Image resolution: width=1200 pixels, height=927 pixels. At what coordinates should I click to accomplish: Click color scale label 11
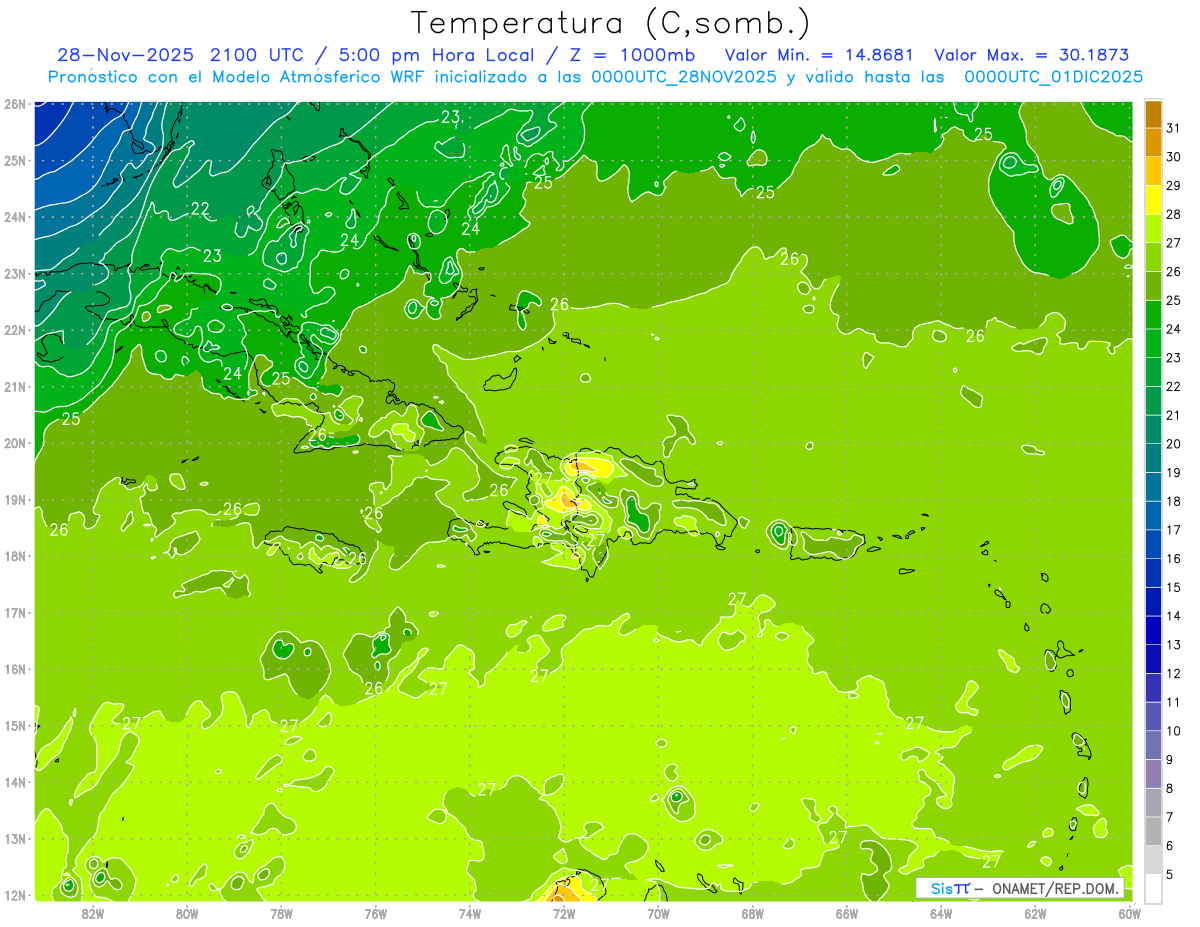[x=1173, y=702]
